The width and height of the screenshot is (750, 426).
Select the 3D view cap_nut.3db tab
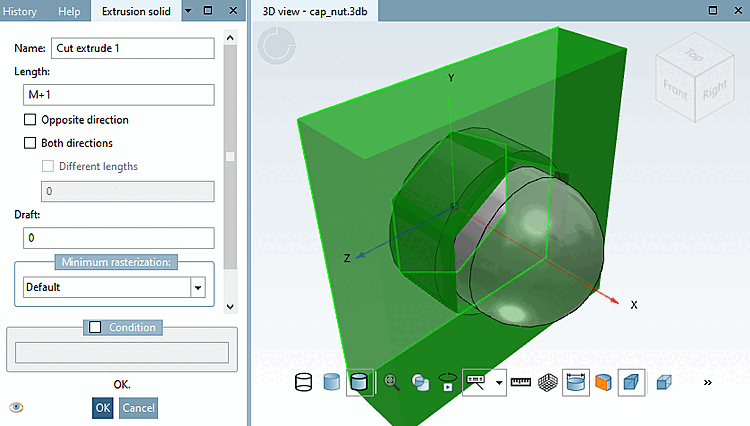[315, 11]
